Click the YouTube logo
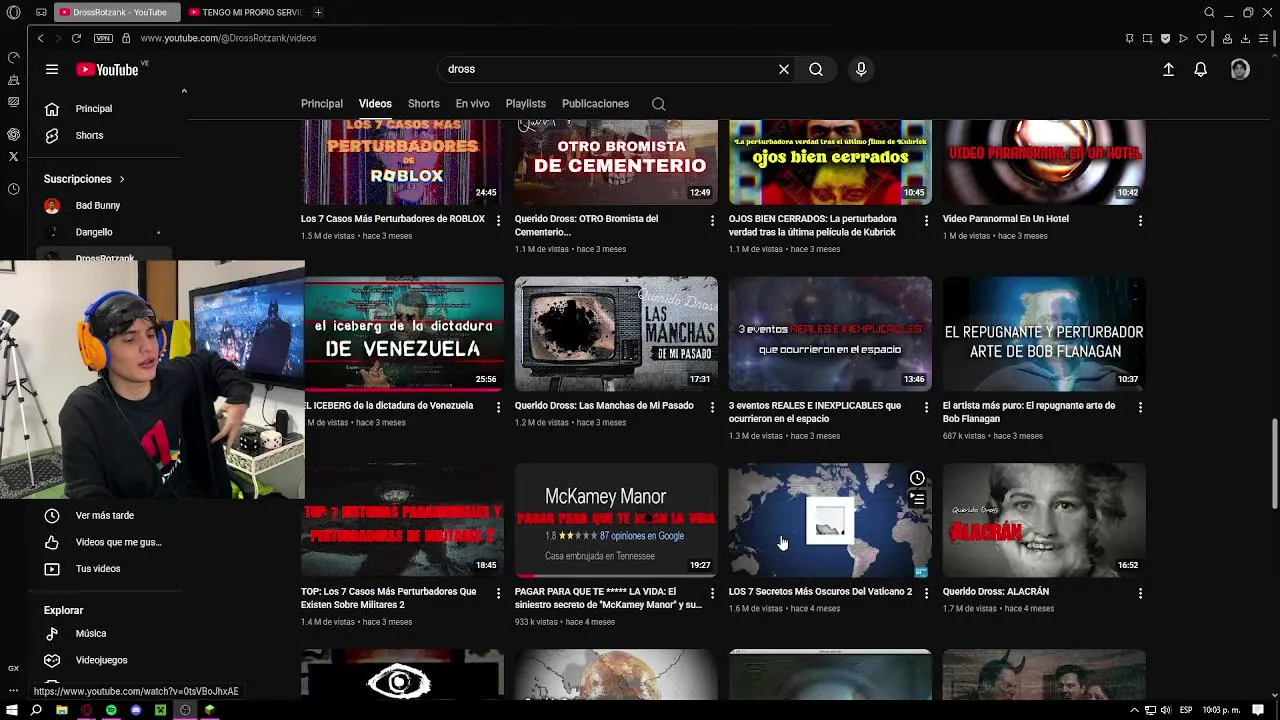The height and width of the screenshot is (720, 1280). 108,69
